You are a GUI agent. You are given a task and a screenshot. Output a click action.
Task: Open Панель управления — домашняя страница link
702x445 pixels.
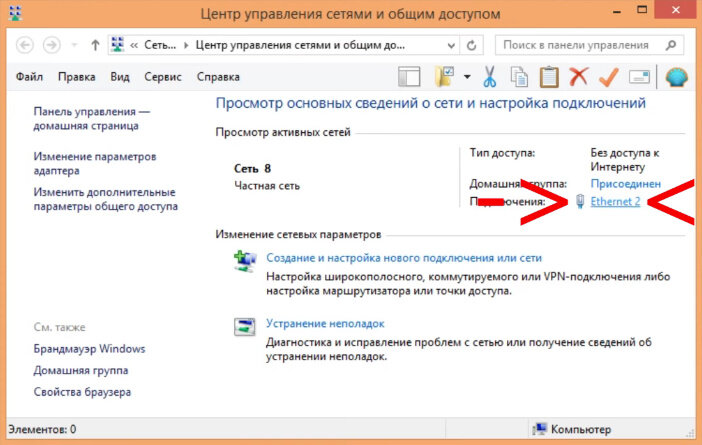[x=92, y=119]
